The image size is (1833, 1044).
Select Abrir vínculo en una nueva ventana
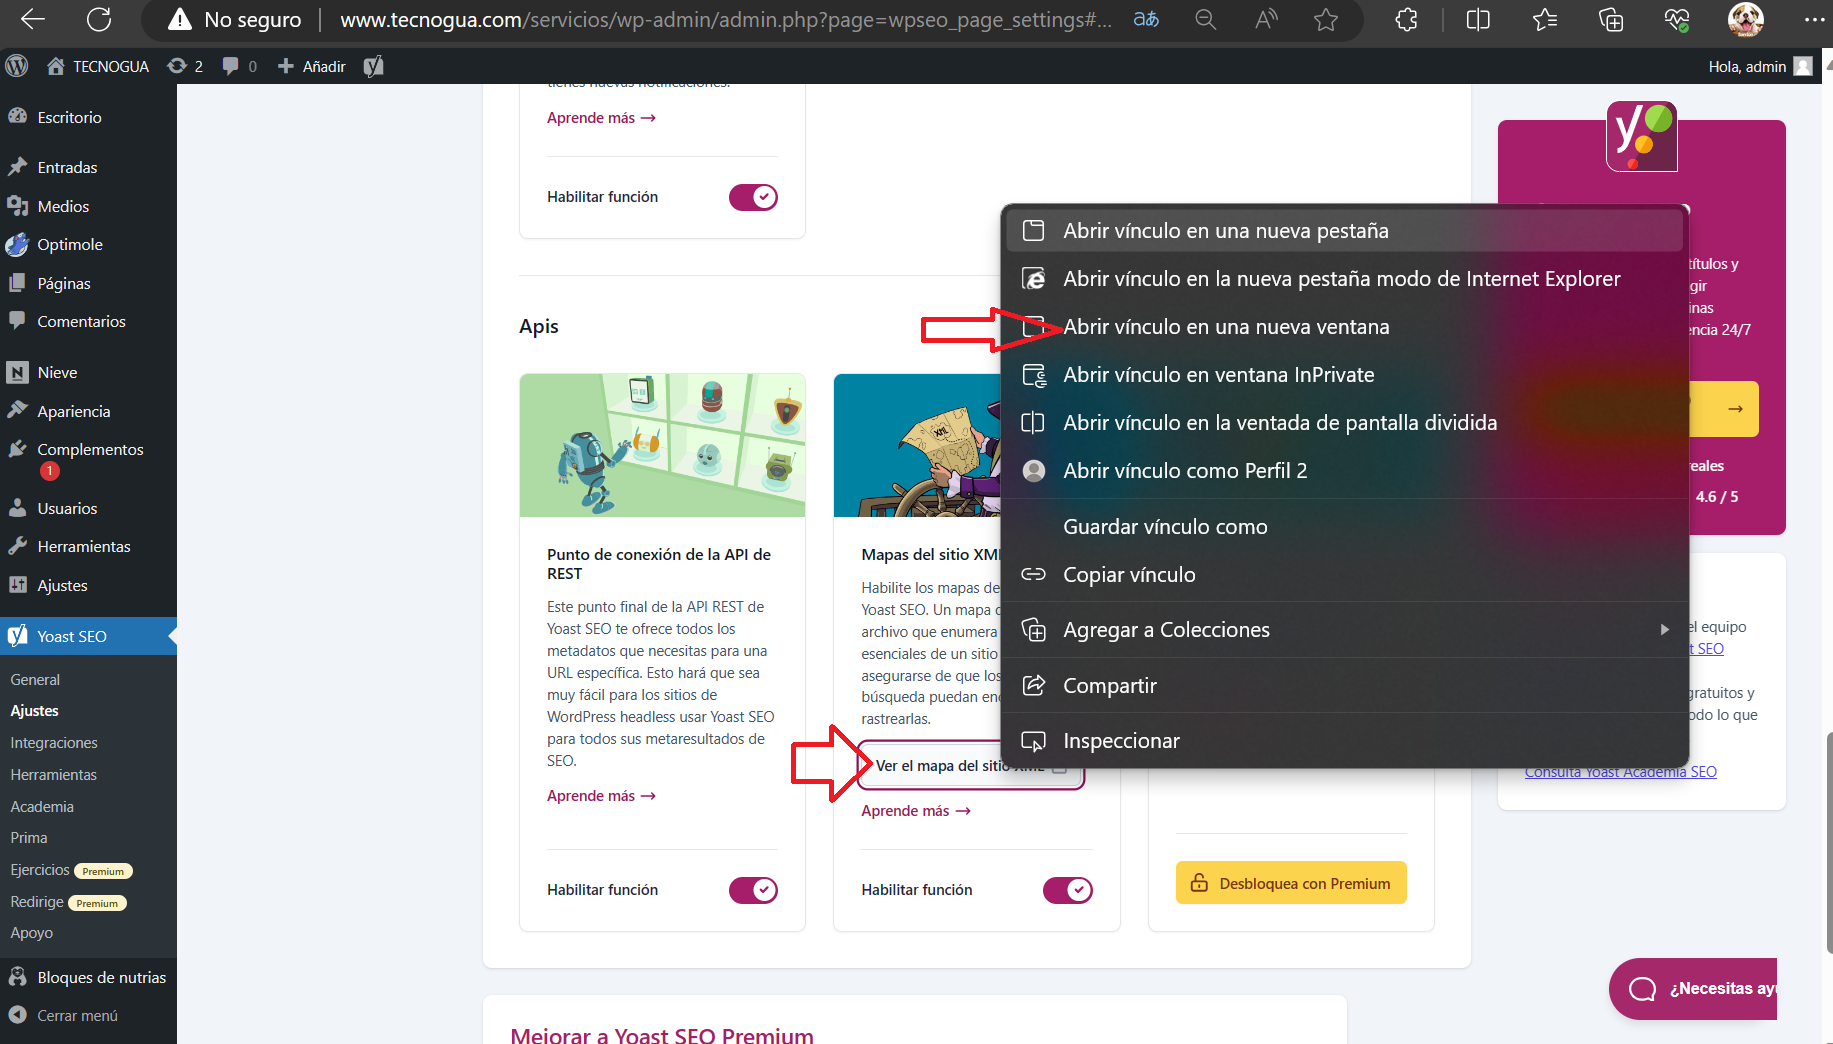(x=1344, y=327)
